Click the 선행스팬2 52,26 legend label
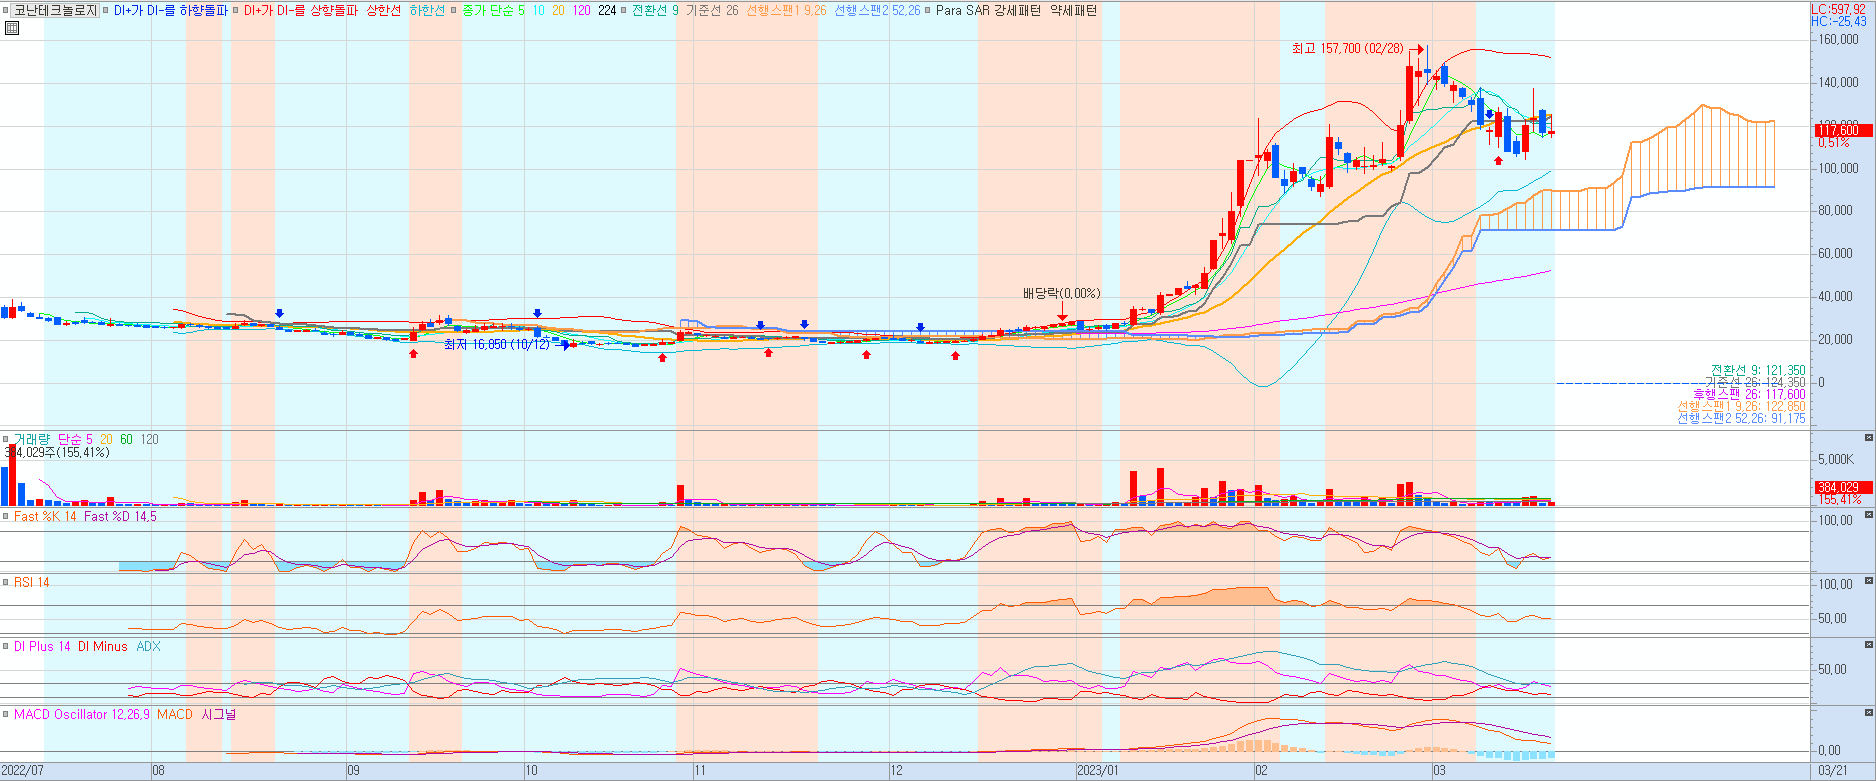The width and height of the screenshot is (1876, 781). tap(877, 11)
